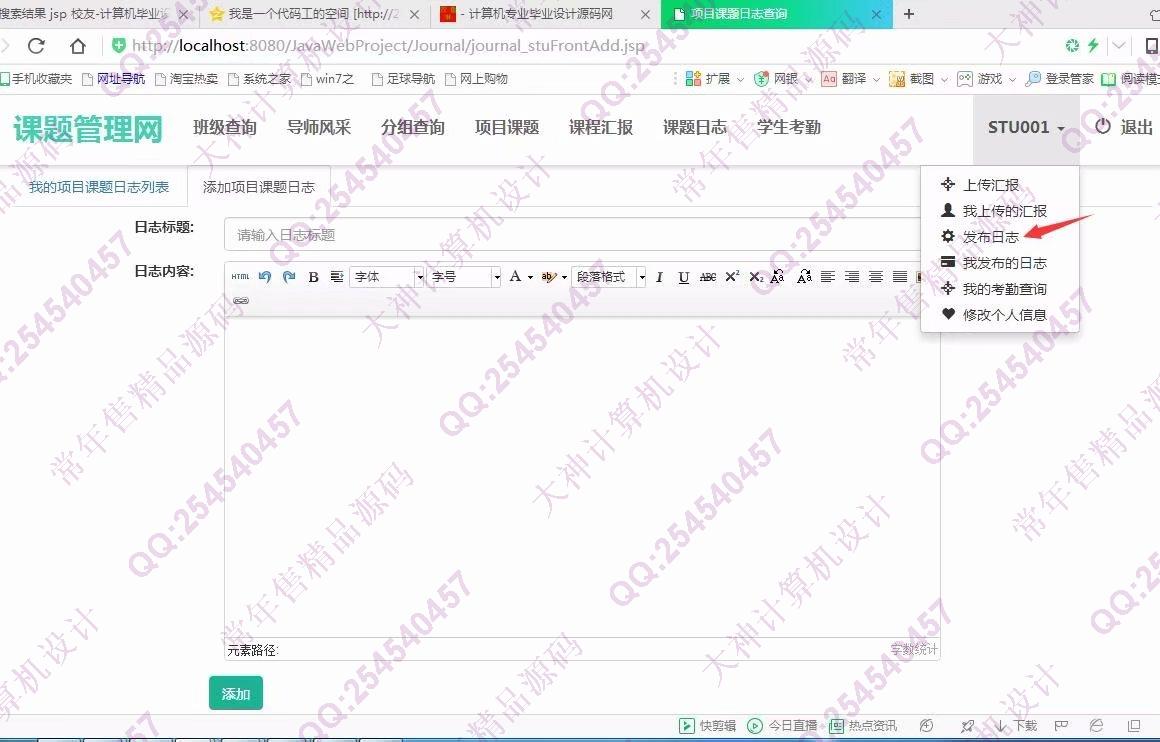Center-align text in the editor
1160x742 pixels.
tap(876, 277)
